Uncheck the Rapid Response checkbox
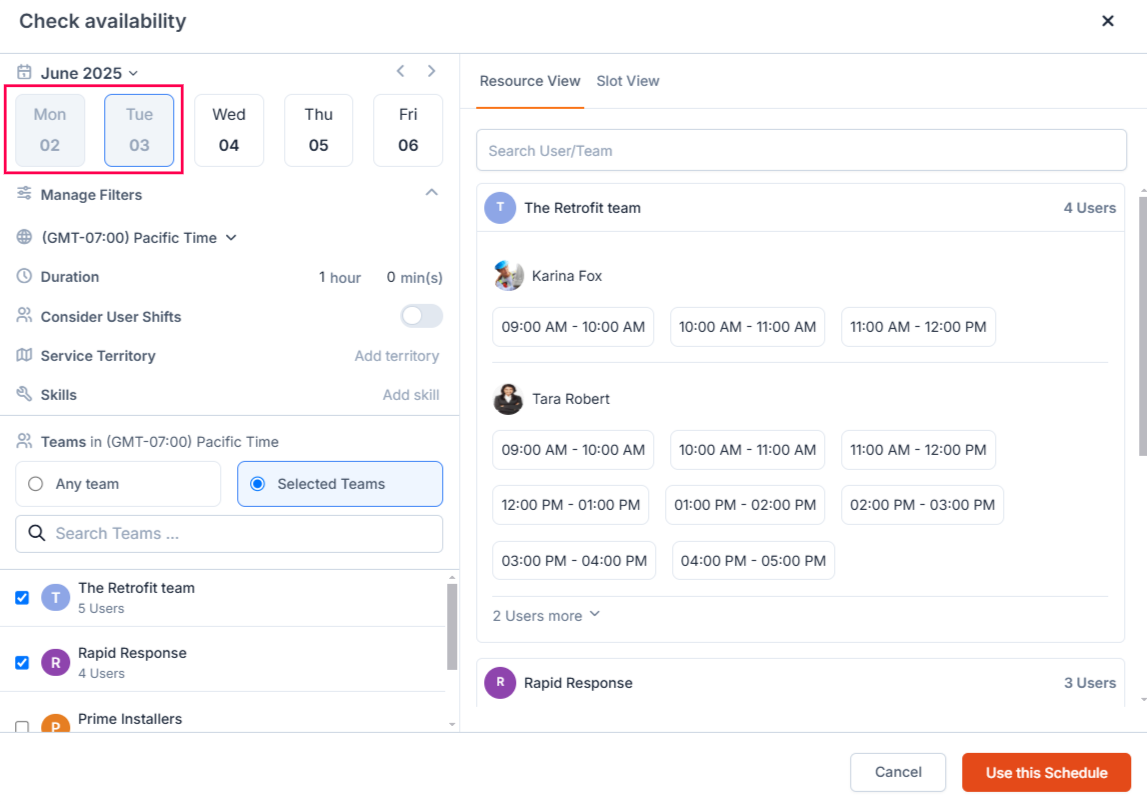This screenshot has width=1147, height=802. point(22,663)
